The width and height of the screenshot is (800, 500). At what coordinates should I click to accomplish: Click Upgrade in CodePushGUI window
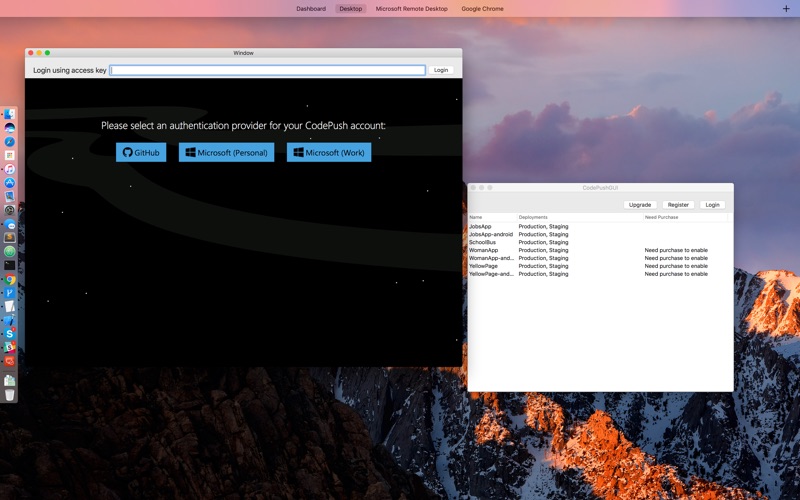[640, 205]
